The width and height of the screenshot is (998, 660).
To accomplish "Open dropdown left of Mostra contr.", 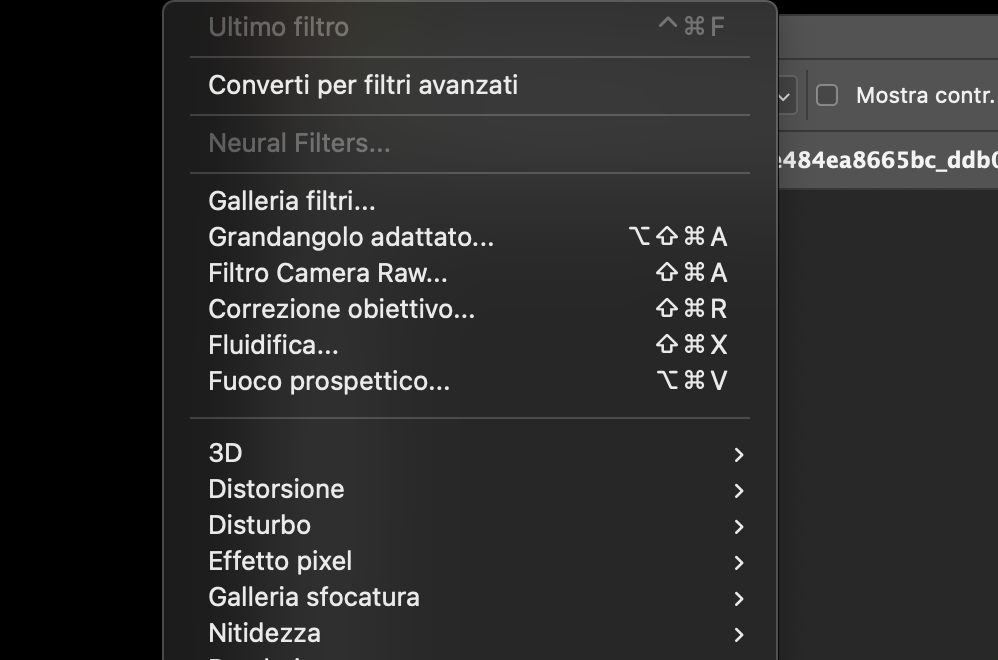I will tap(787, 96).
